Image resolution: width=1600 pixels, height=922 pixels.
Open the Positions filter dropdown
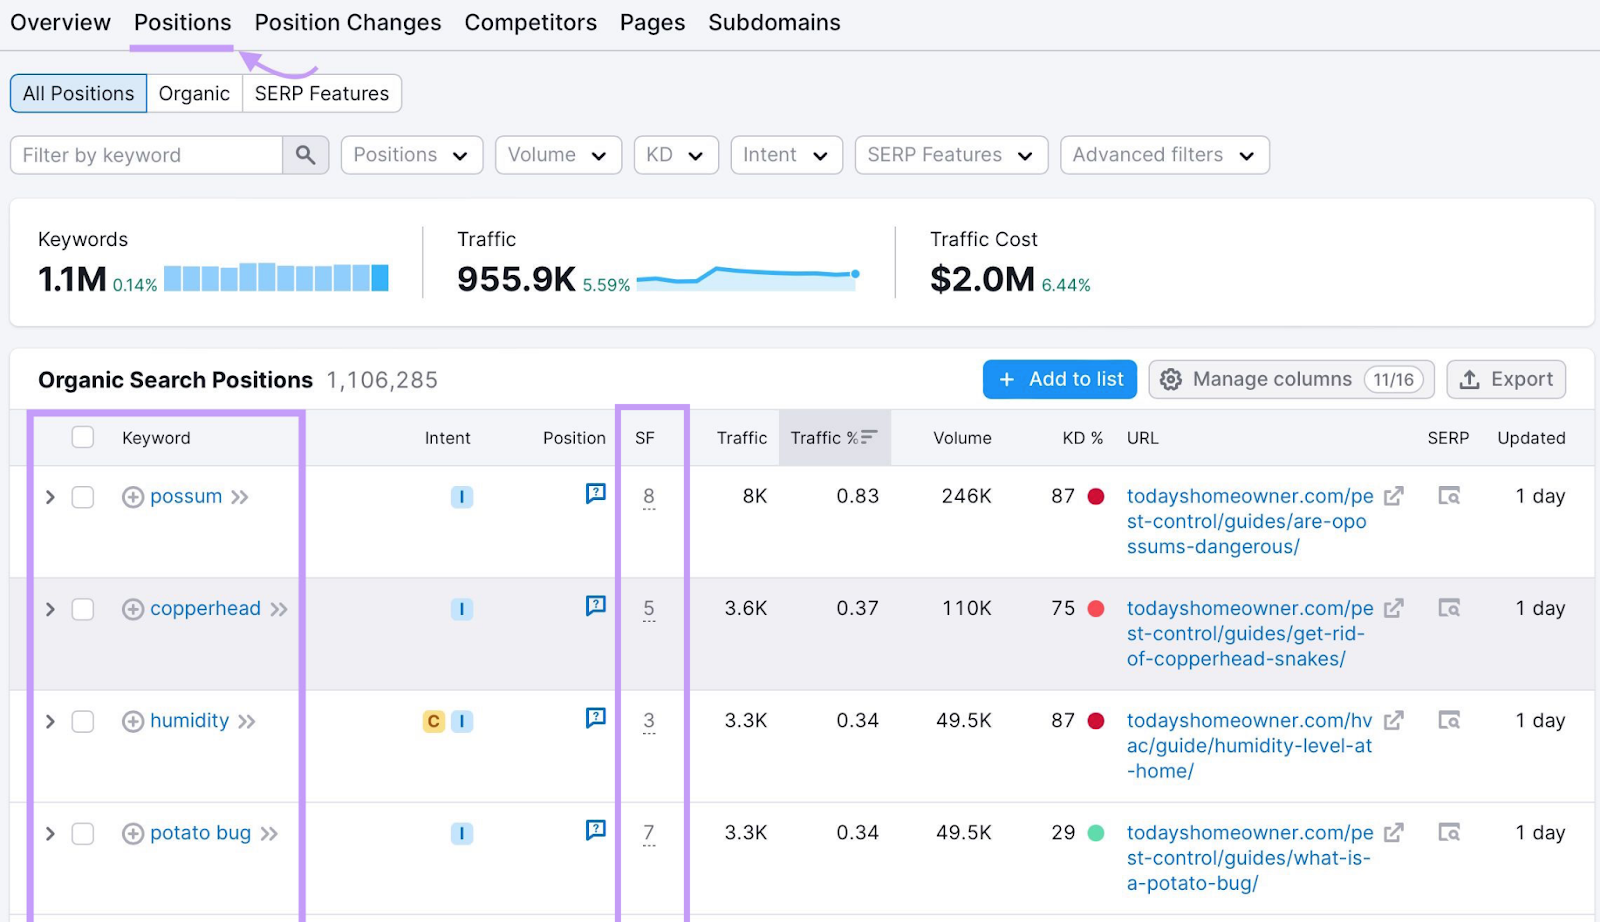(411, 155)
